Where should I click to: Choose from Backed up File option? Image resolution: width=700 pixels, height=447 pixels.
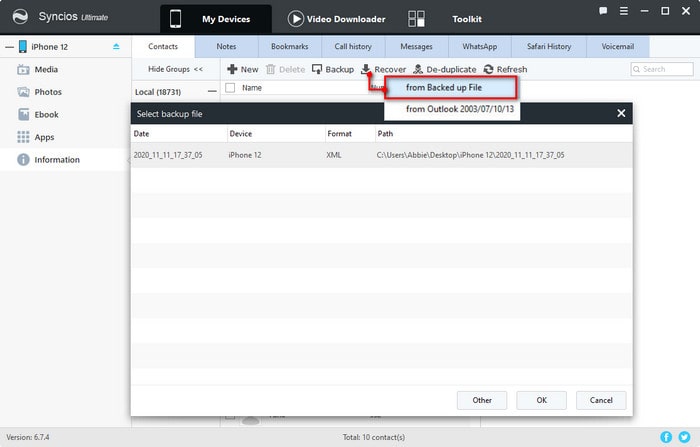point(451,88)
